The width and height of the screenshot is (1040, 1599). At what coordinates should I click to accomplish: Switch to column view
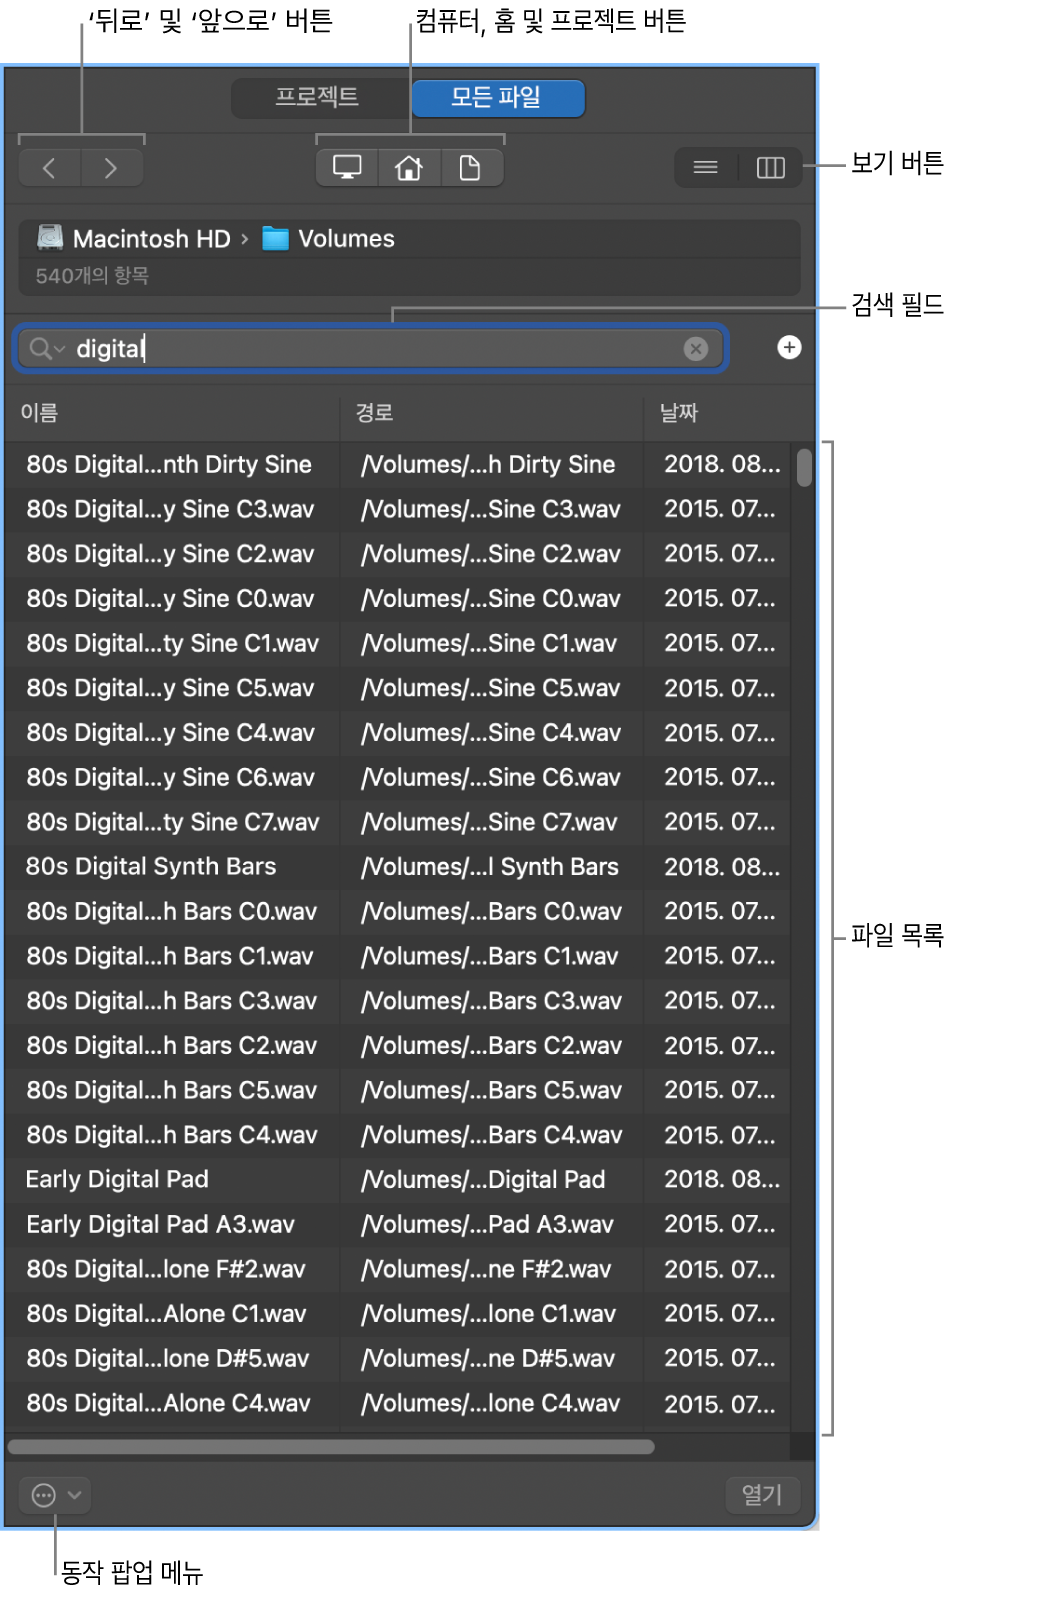[770, 168]
